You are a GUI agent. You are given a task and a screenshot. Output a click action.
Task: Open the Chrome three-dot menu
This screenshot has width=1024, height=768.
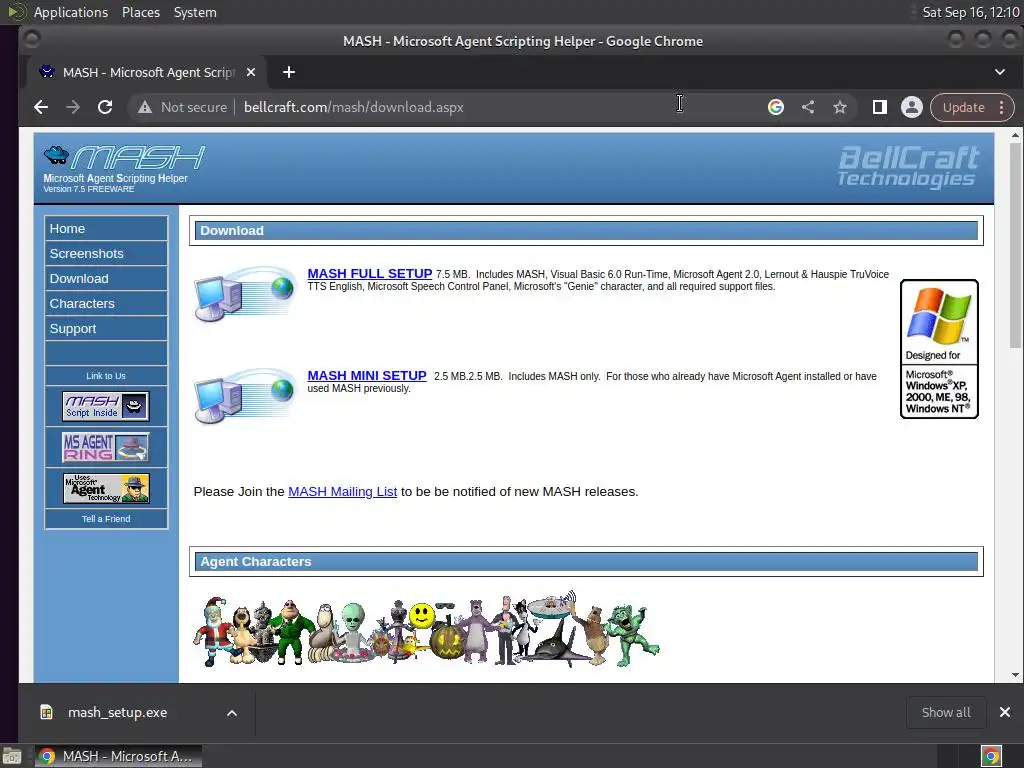click(x=1002, y=107)
